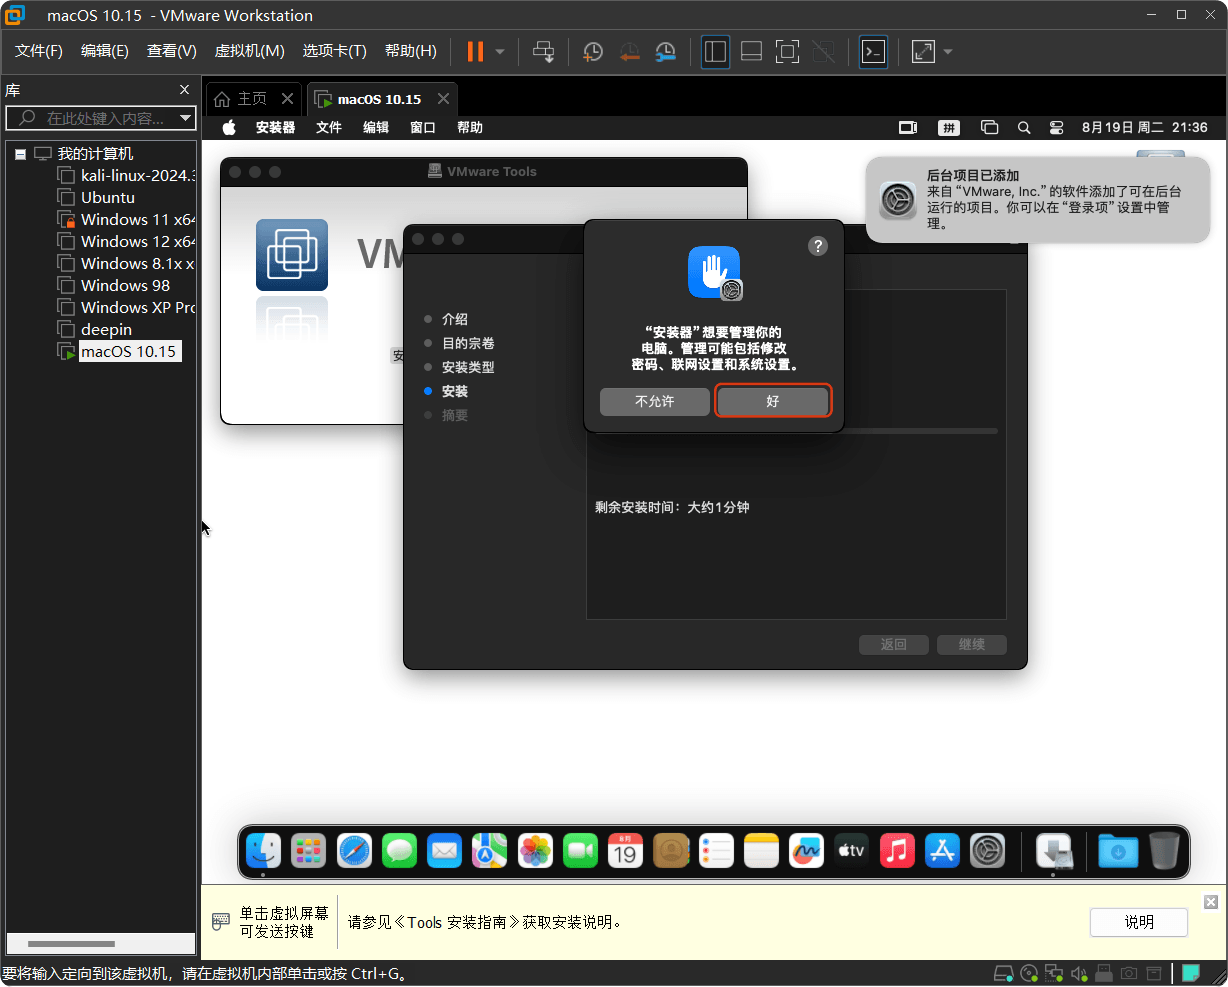This screenshot has height=987, width=1228.
Task: Type in the library search field
Action: (x=105, y=118)
